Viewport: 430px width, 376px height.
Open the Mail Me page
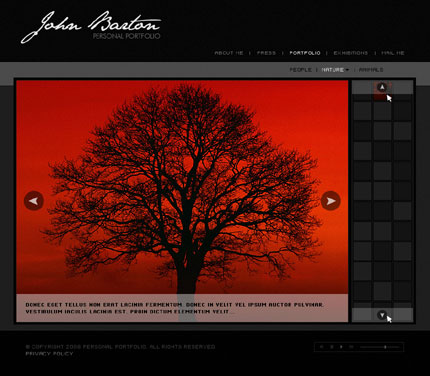click(393, 53)
